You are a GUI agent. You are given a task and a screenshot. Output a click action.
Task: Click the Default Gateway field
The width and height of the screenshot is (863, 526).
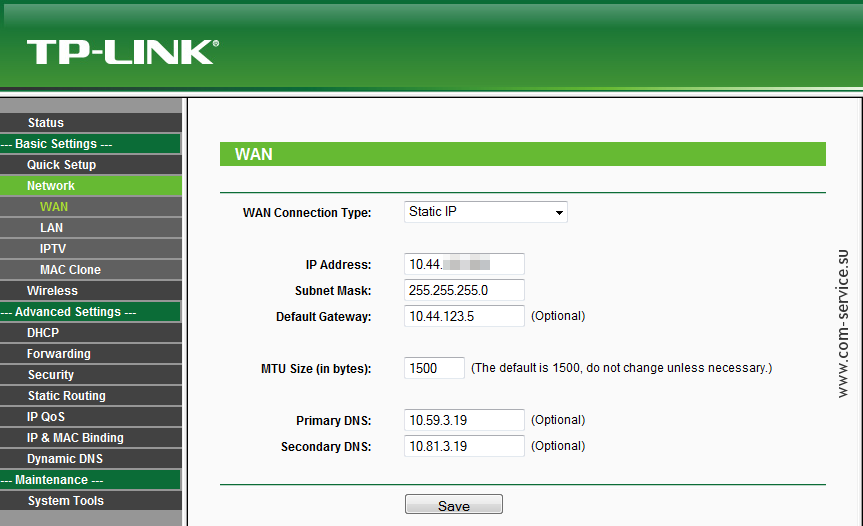tap(464, 316)
